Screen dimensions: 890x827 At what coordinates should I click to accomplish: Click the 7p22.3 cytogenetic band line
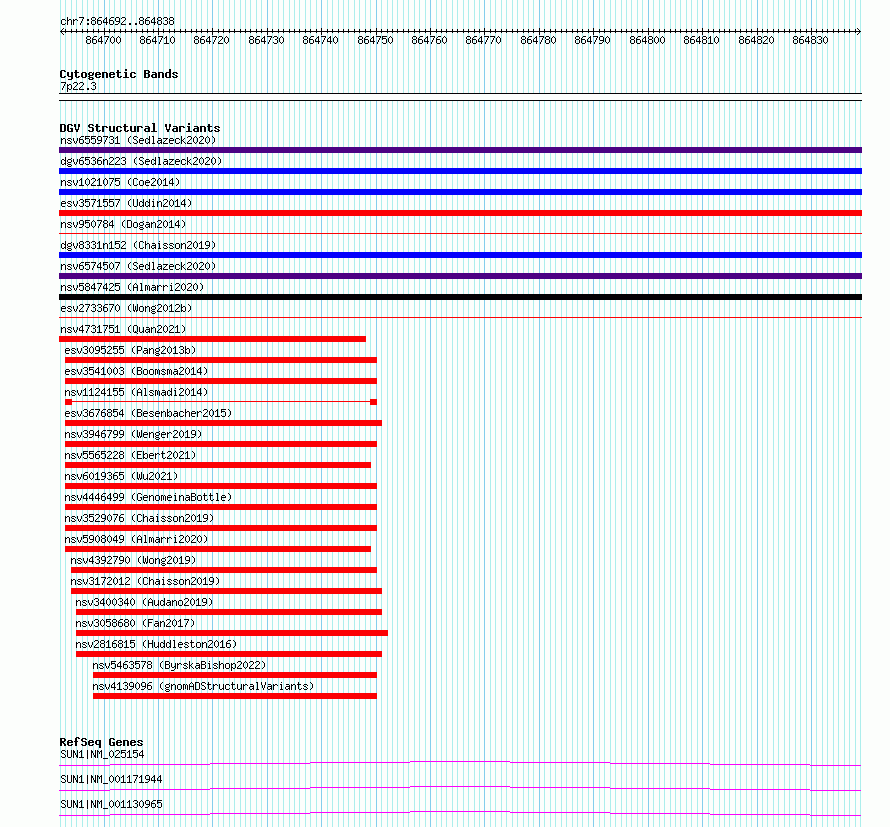[460, 97]
